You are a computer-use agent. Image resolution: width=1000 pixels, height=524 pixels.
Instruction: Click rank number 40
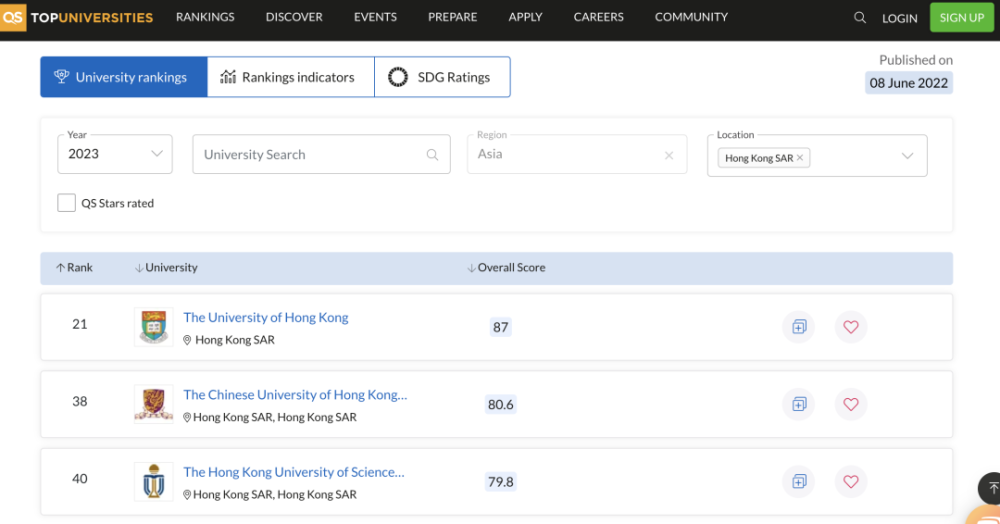(x=80, y=478)
